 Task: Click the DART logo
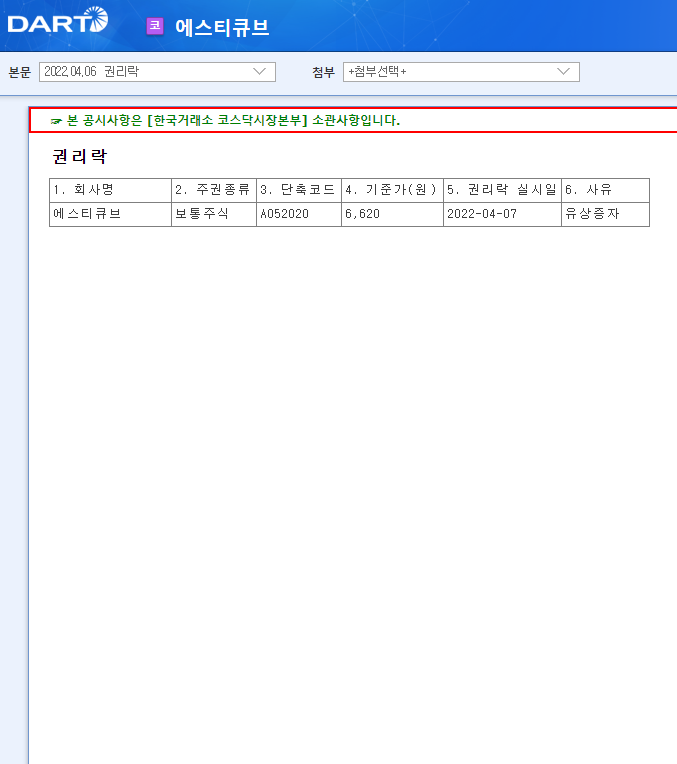pos(58,20)
